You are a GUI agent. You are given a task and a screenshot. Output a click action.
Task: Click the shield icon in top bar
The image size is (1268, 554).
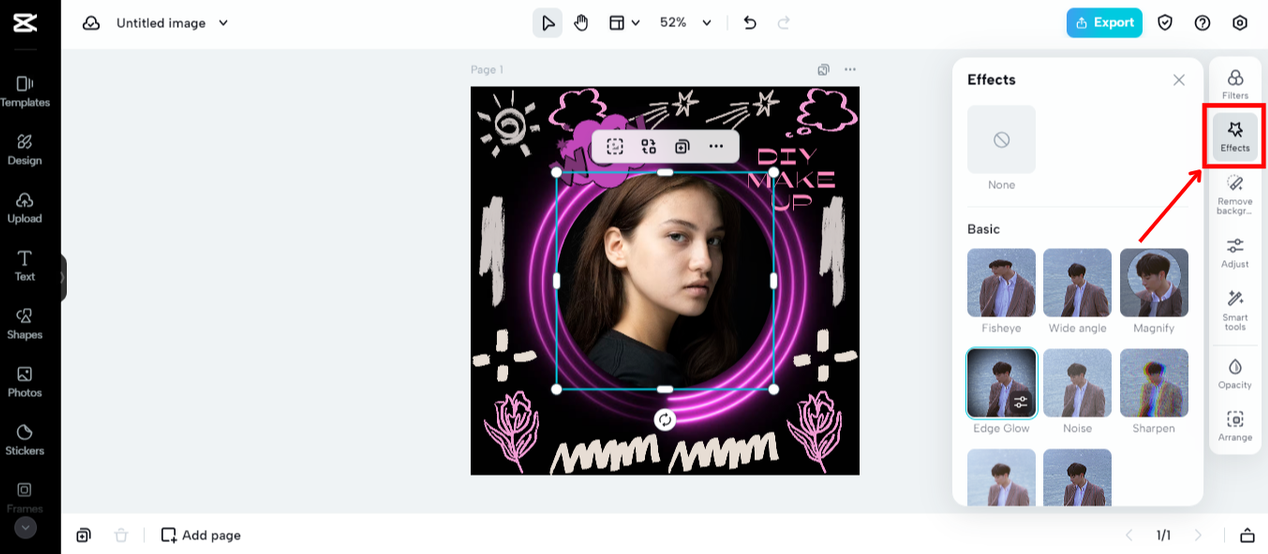(1165, 23)
